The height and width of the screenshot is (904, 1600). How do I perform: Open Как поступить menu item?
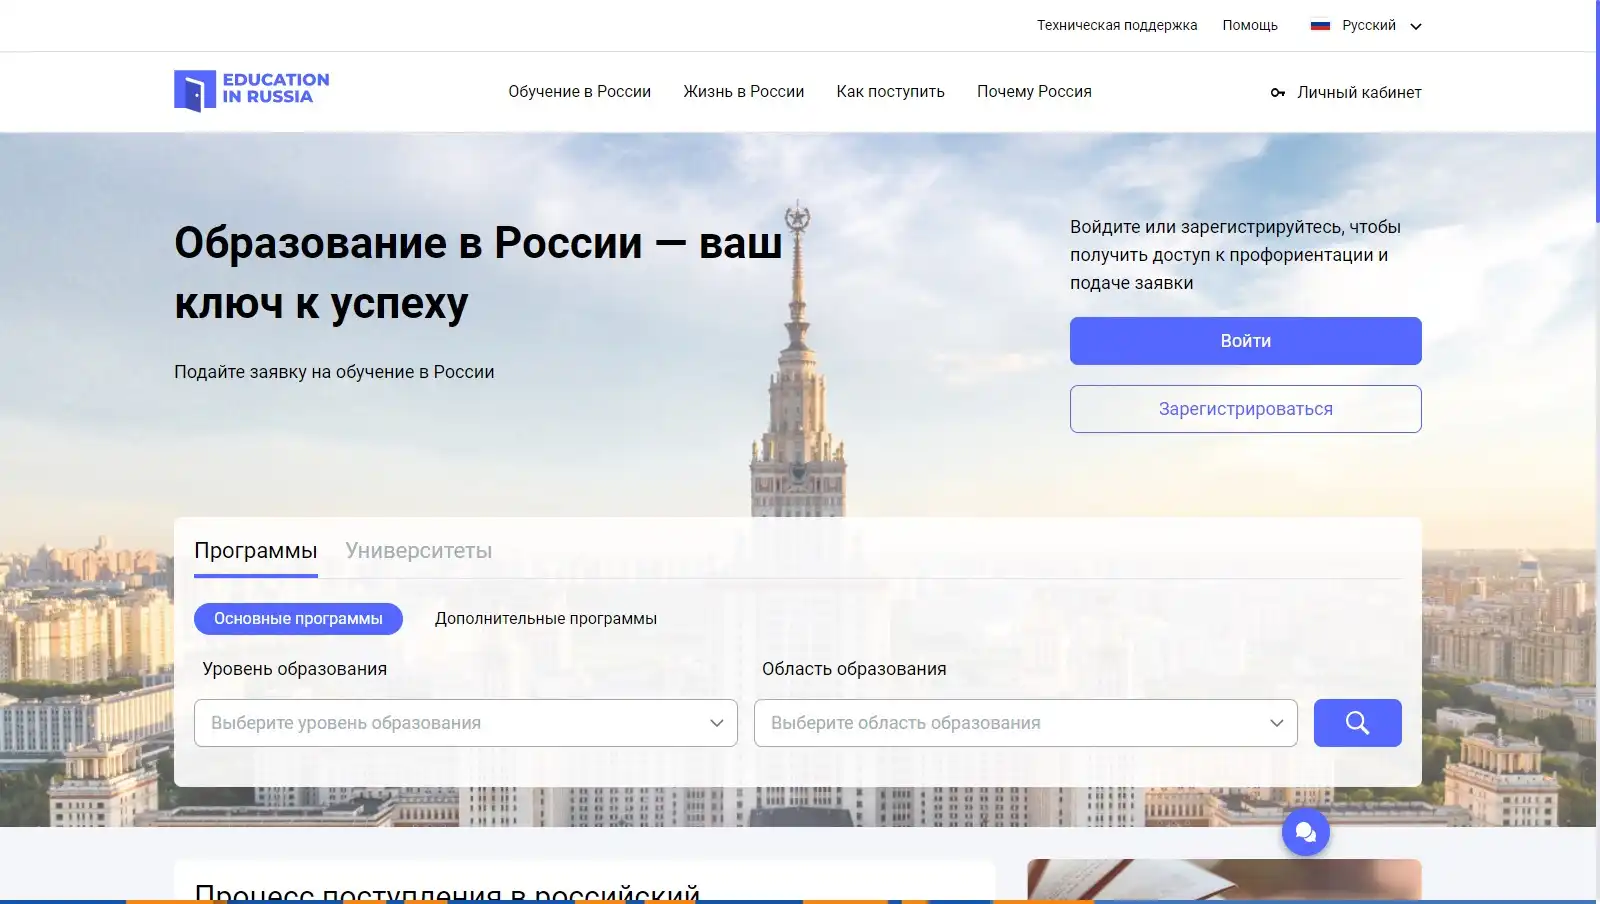point(890,92)
